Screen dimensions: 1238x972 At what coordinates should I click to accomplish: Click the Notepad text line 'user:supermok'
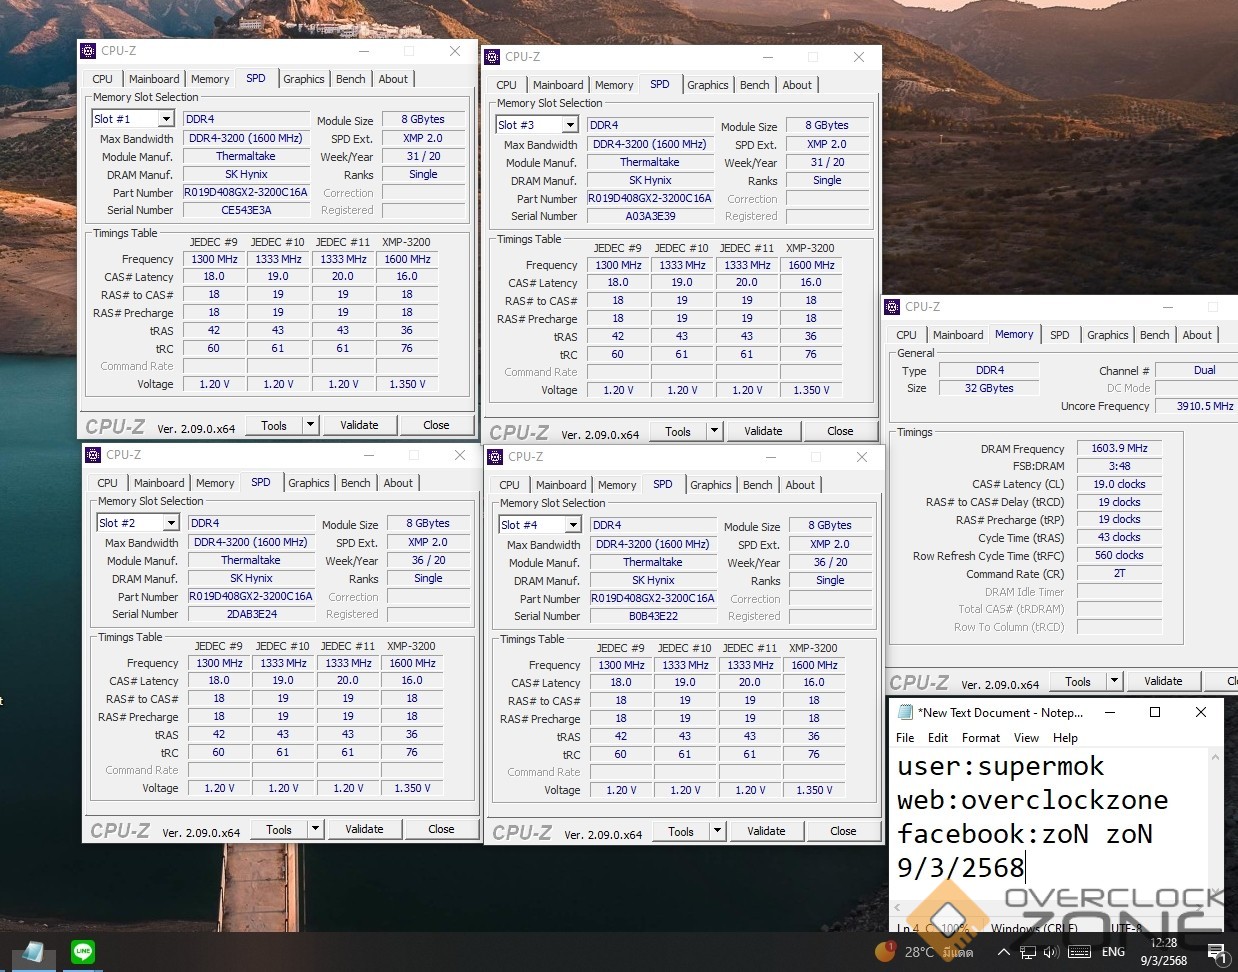pos(1000,766)
